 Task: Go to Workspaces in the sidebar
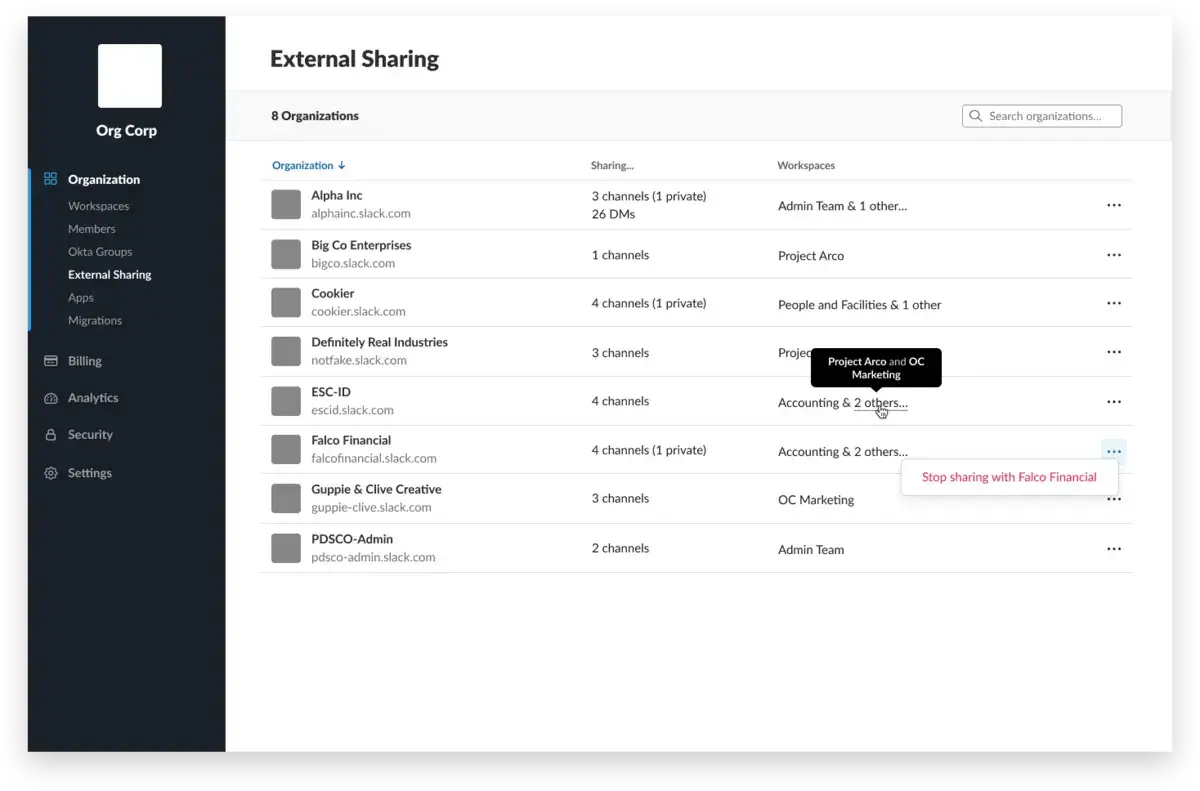pos(98,206)
